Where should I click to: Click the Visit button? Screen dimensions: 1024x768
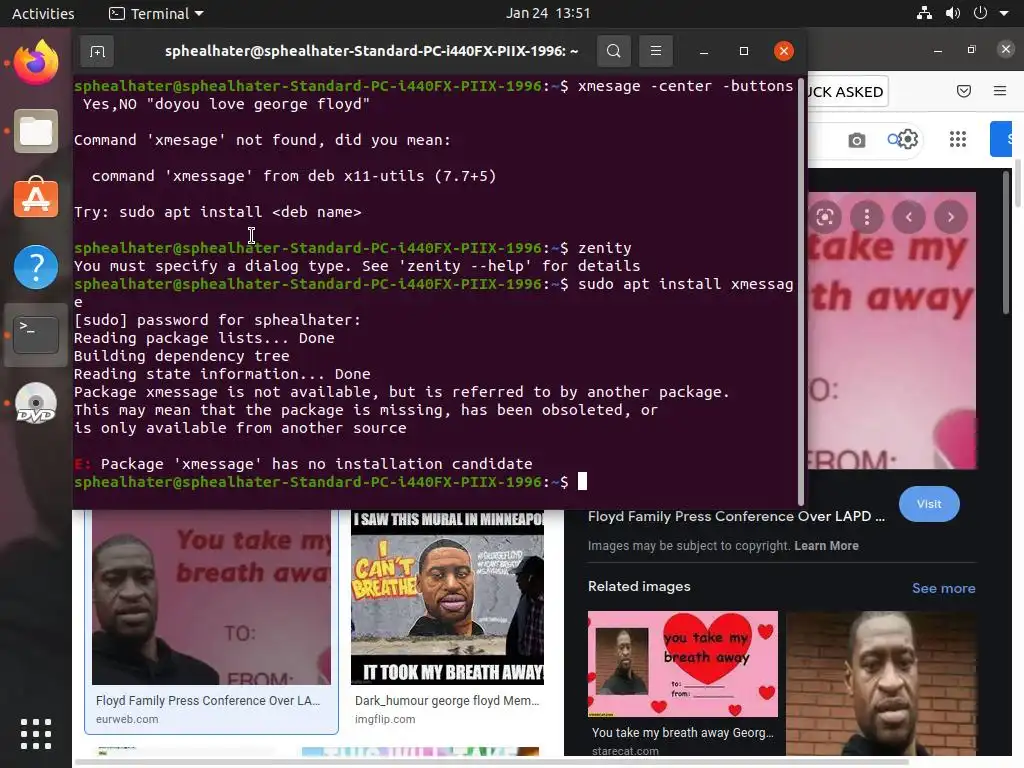(x=929, y=504)
